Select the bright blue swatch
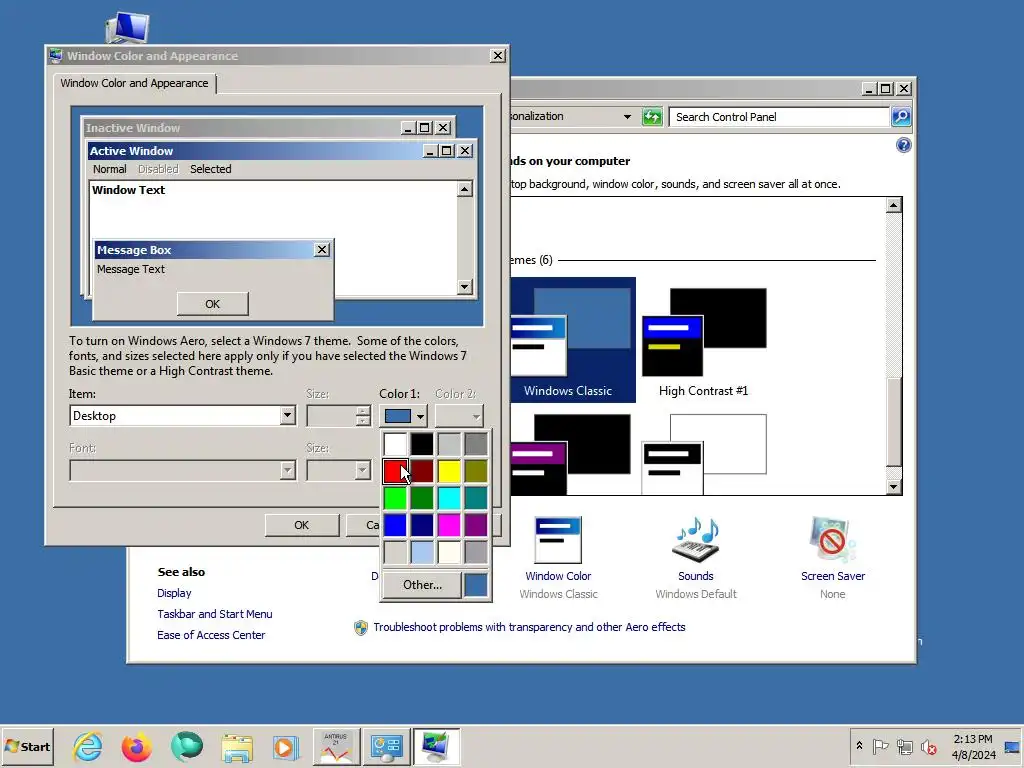The image size is (1024, 768). pyautogui.click(x=395, y=525)
